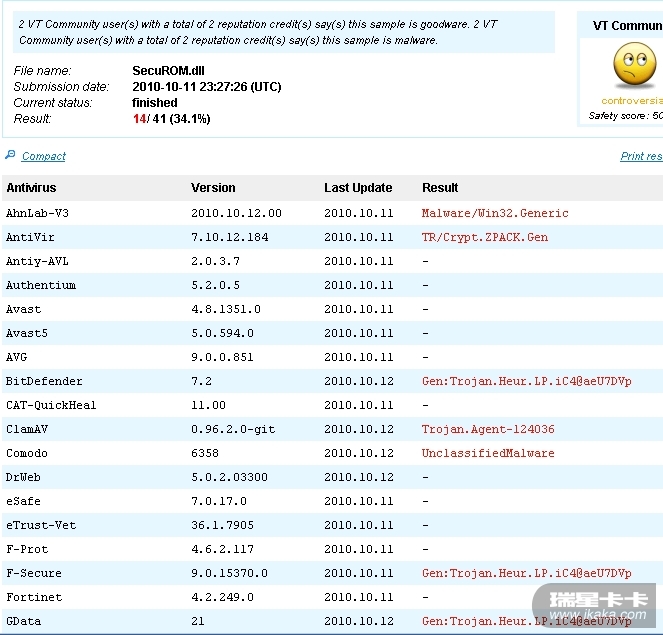Viewport: 663px width, 635px height.
Task: Click Malware/Win32.Generic result text
Action: [x=495, y=213]
